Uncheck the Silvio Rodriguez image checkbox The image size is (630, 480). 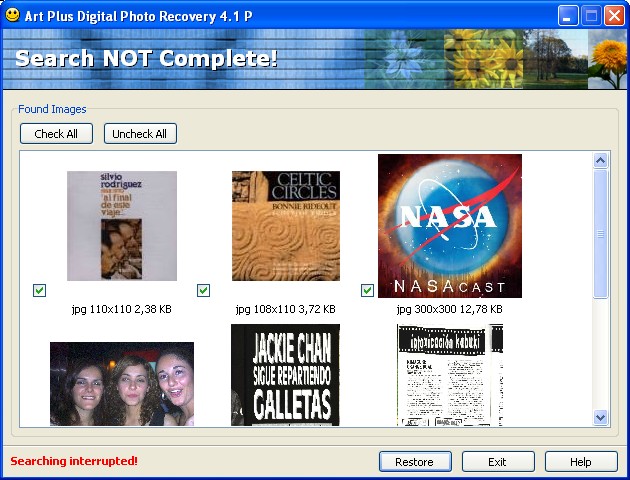tap(39, 290)
